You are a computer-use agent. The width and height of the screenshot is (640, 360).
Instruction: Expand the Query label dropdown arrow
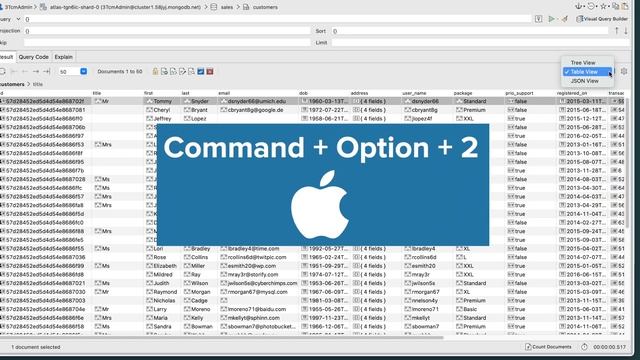point(18,19)
